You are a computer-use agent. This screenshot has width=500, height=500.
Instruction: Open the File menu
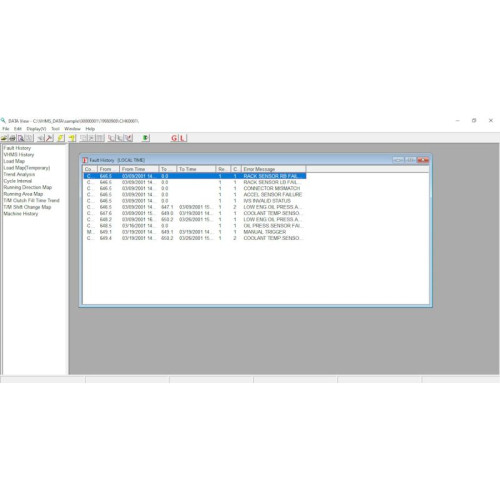point(6,129)
